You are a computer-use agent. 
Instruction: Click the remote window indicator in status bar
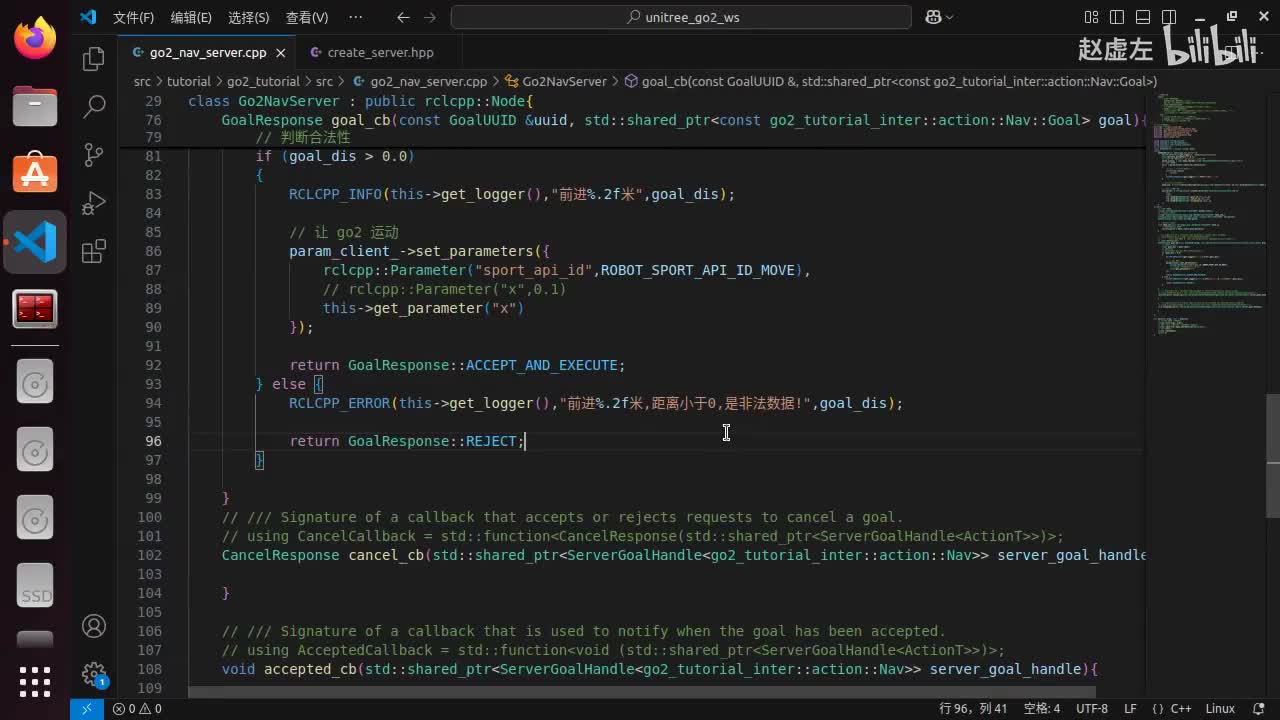pyautogui.click(x=86, y=709)
